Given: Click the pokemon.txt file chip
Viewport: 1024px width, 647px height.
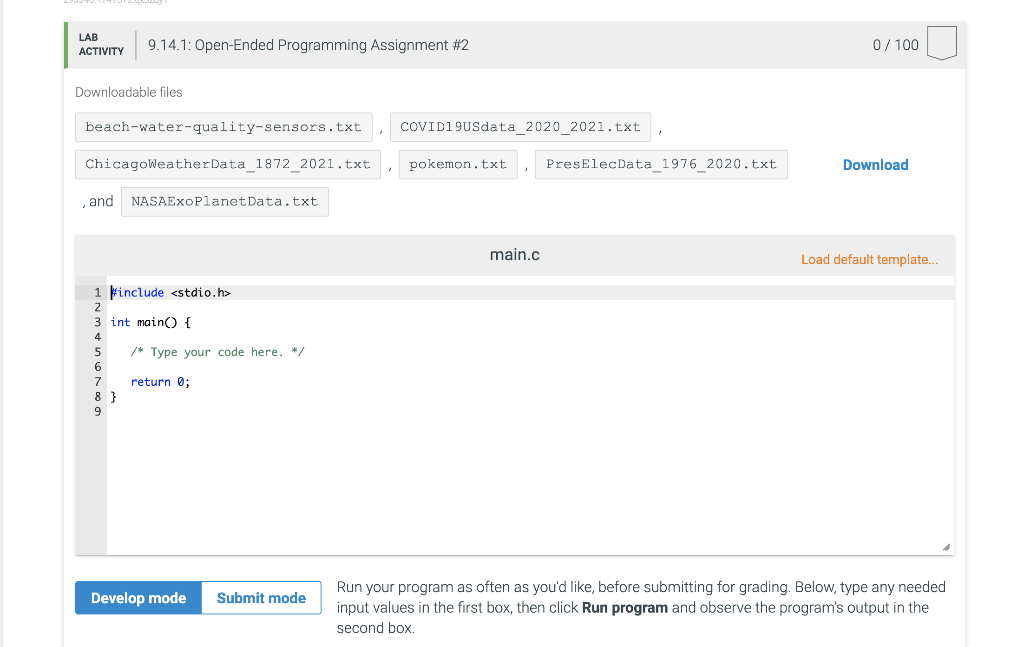Looking at the screenshot, I should coord(458,163).
